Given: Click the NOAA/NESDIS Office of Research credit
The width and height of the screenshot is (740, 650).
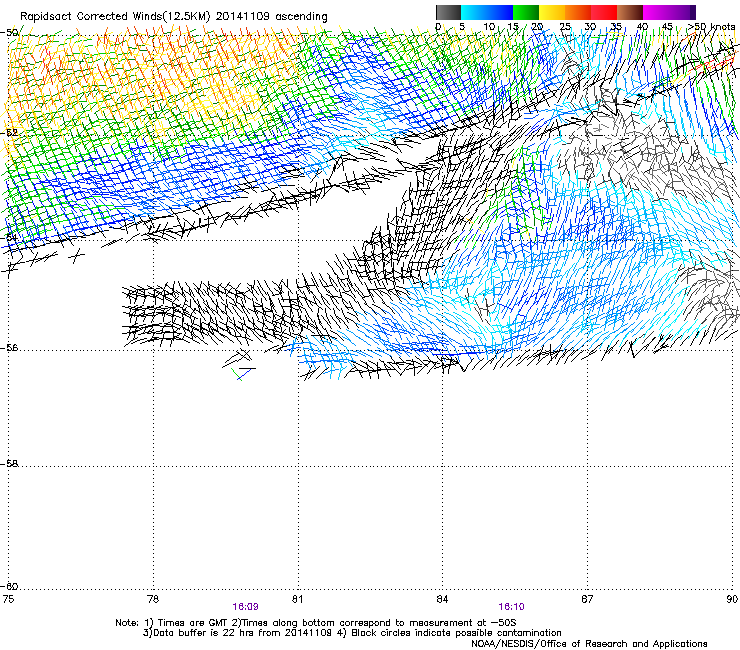Looking at the screenshot, I should coord(589,644).
